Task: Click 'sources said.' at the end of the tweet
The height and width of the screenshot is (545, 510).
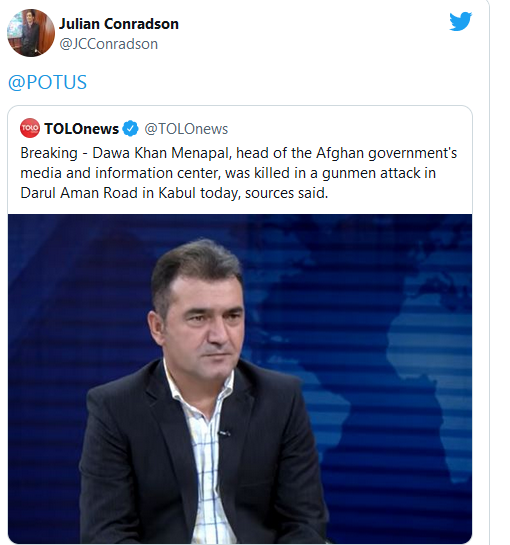Action: coord(286,193)
